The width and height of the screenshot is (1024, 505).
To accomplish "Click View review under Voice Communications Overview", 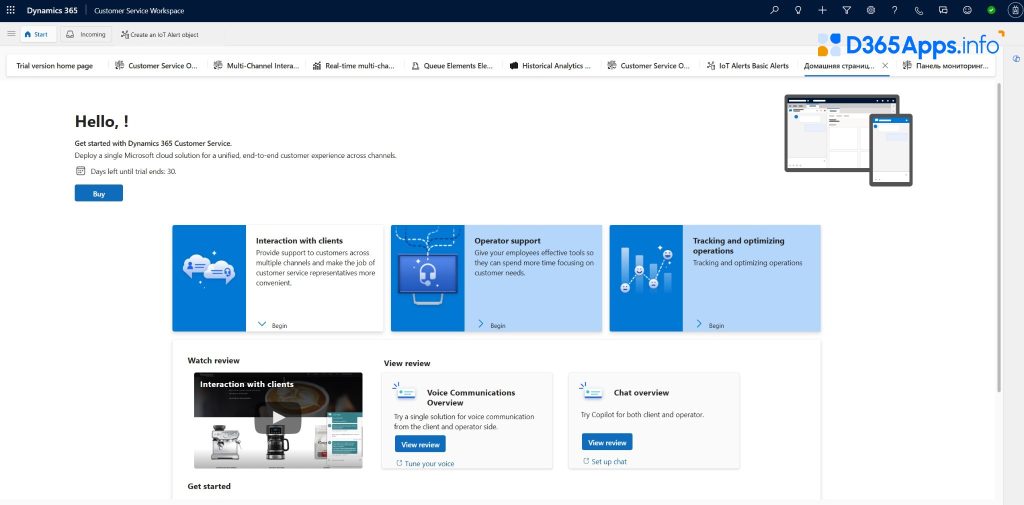I will [420, 444].
